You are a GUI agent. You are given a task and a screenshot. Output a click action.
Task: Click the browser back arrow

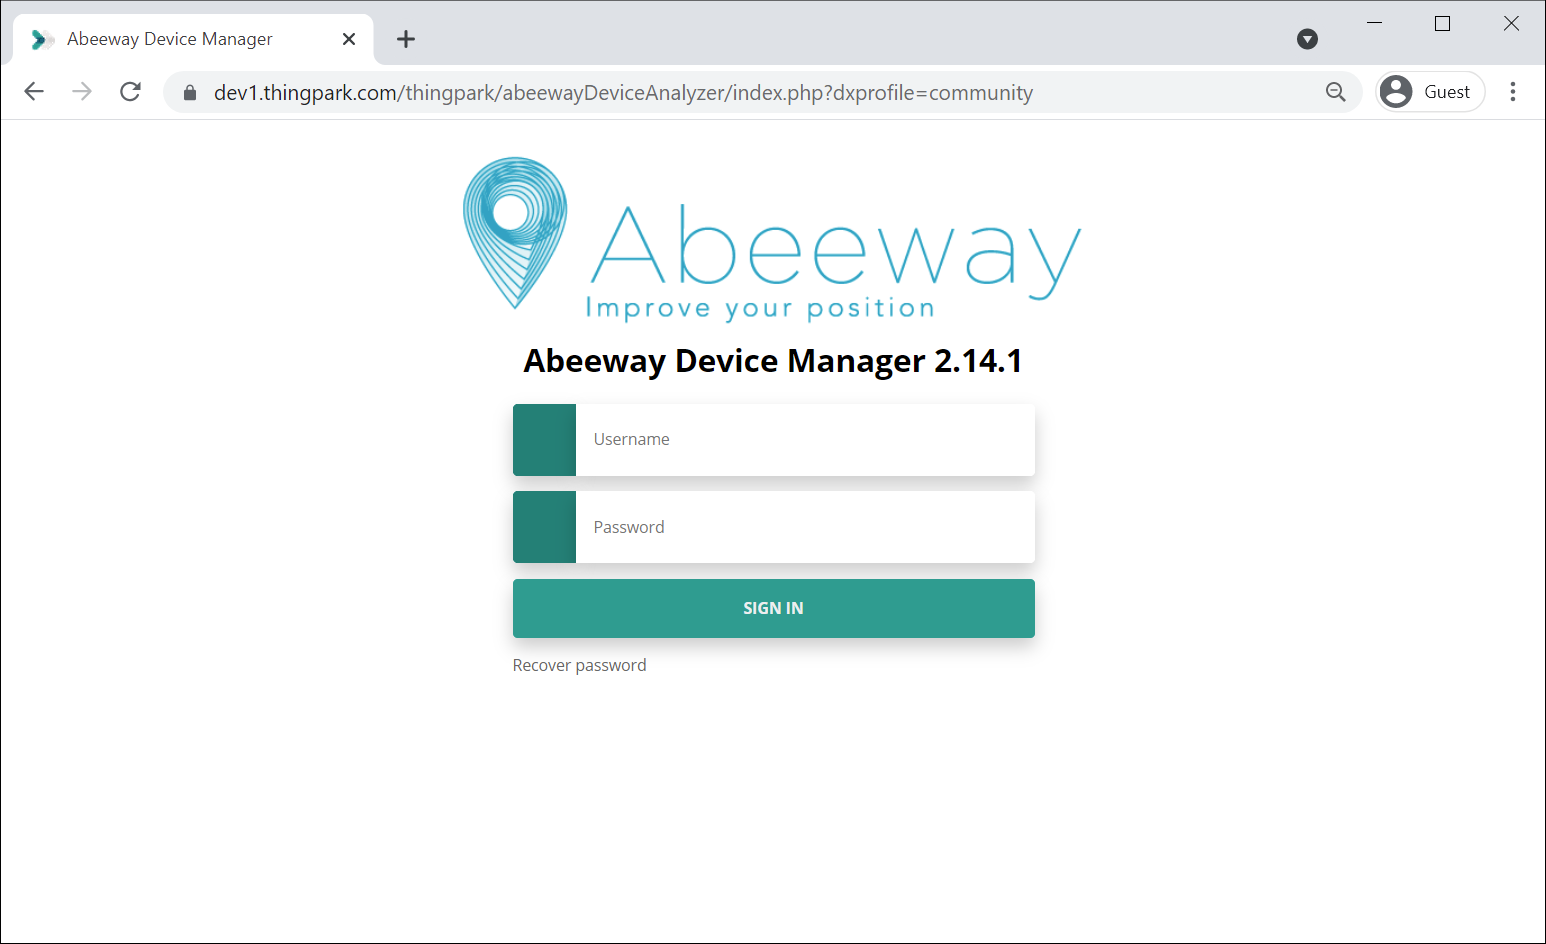[x=34, y=92]
